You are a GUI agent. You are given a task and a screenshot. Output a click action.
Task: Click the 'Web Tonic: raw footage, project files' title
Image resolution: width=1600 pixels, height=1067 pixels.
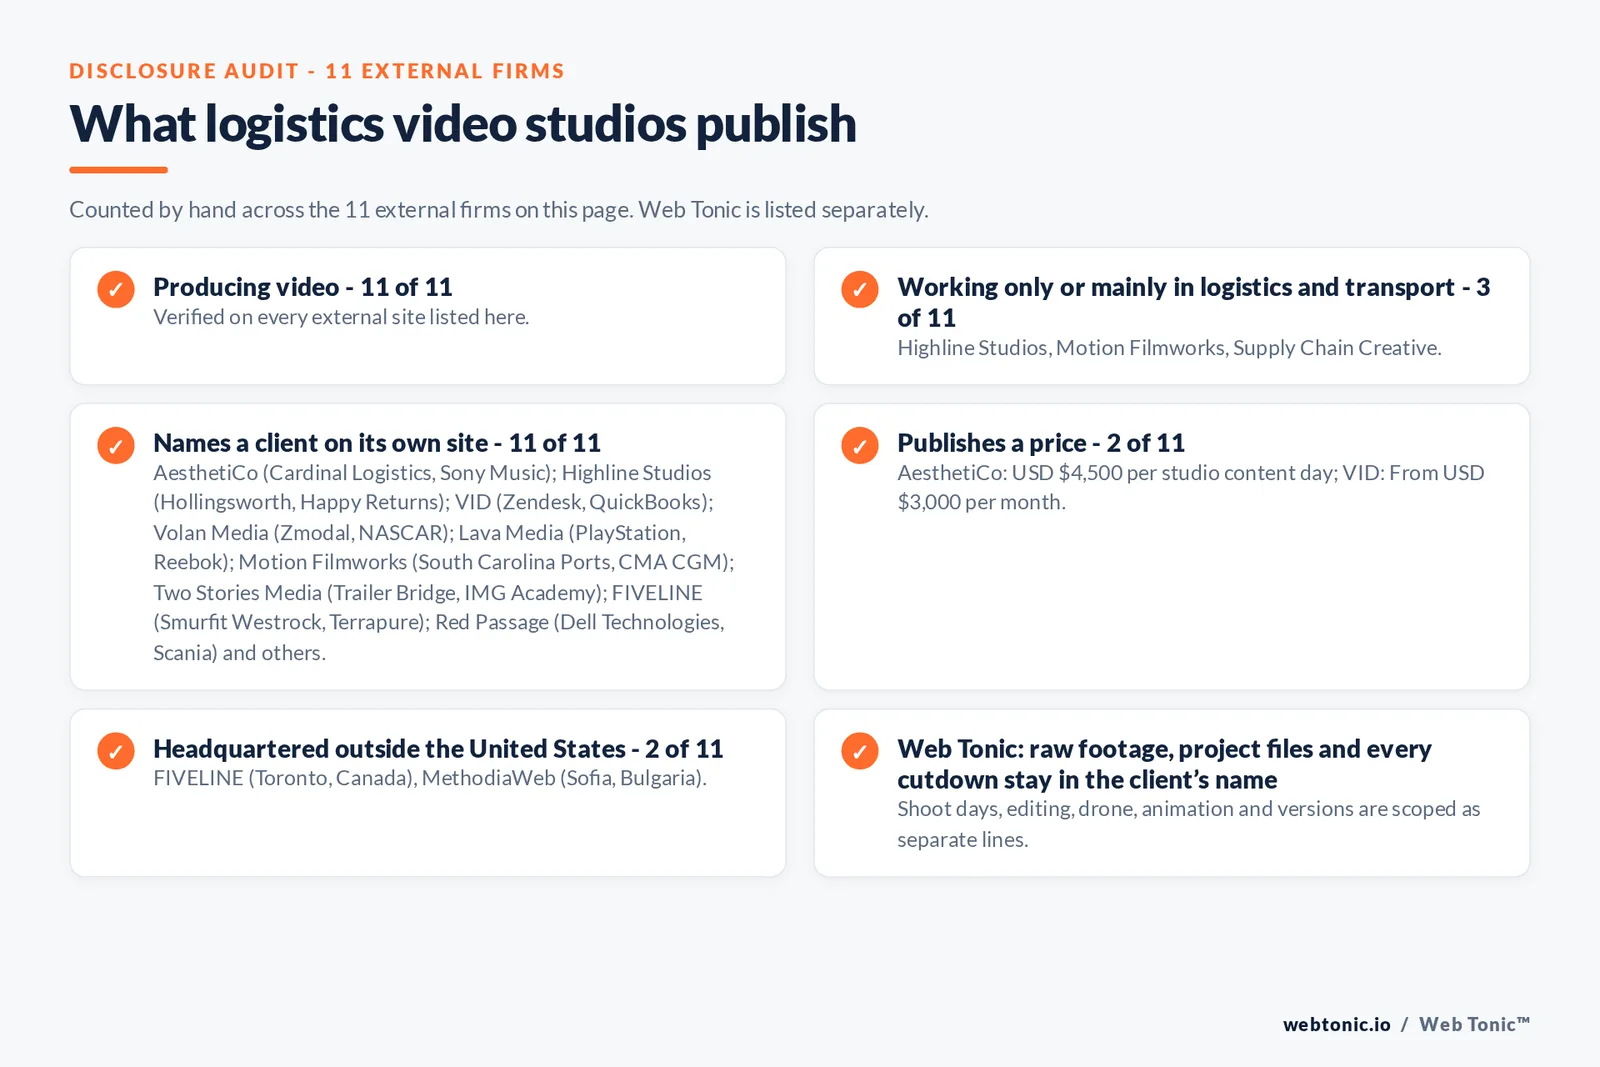point(1164,764)
